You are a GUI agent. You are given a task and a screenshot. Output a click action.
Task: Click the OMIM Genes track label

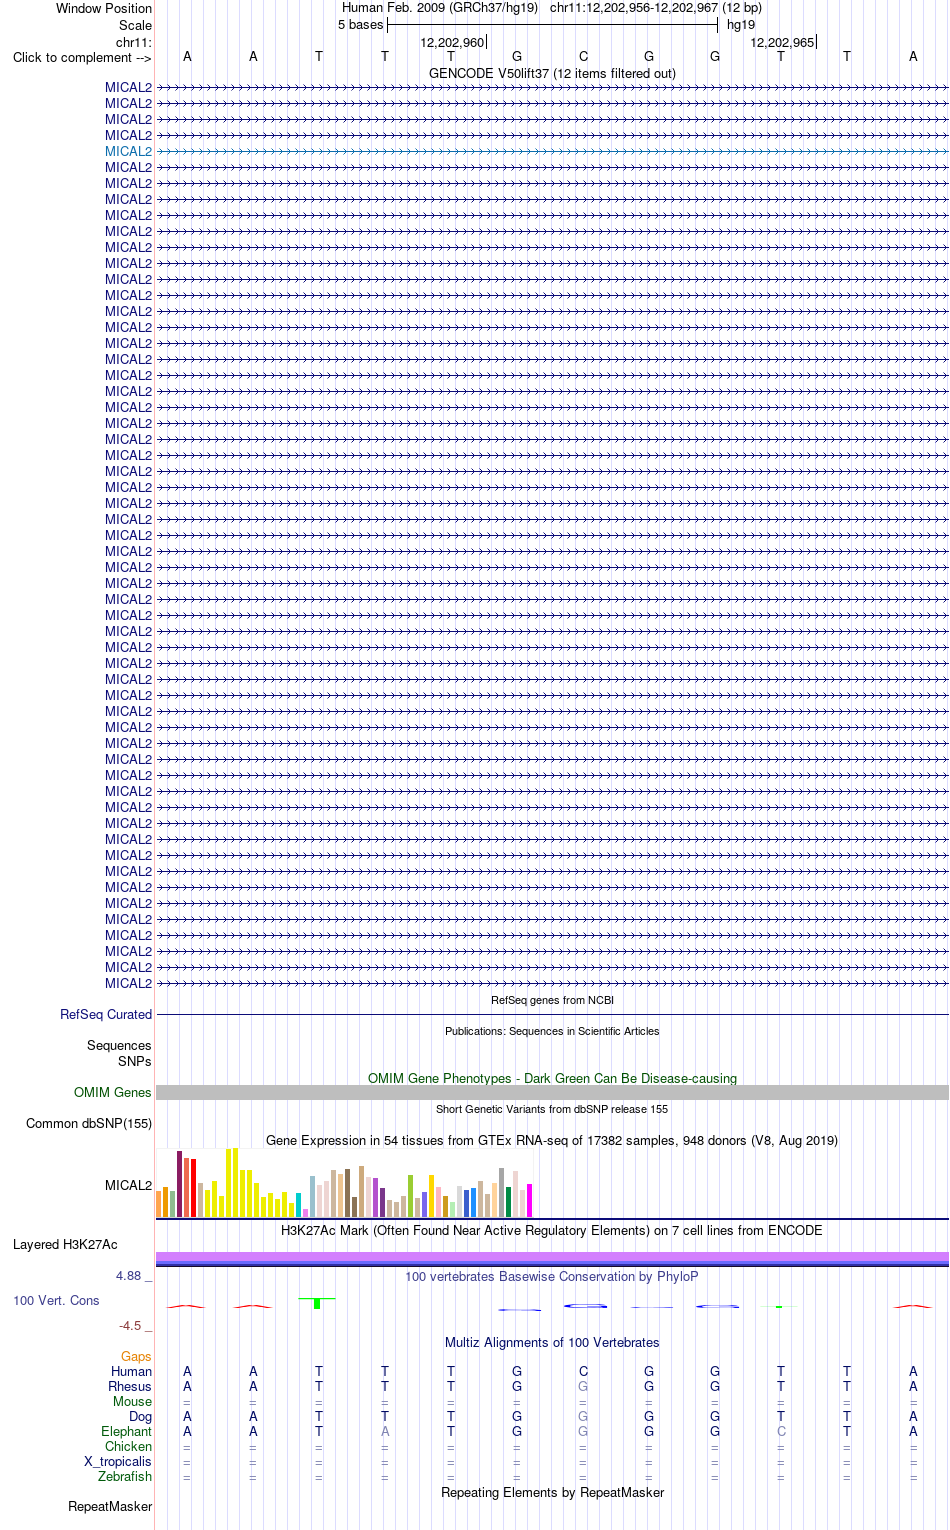pyautogui.click(x=113, y=1092)
